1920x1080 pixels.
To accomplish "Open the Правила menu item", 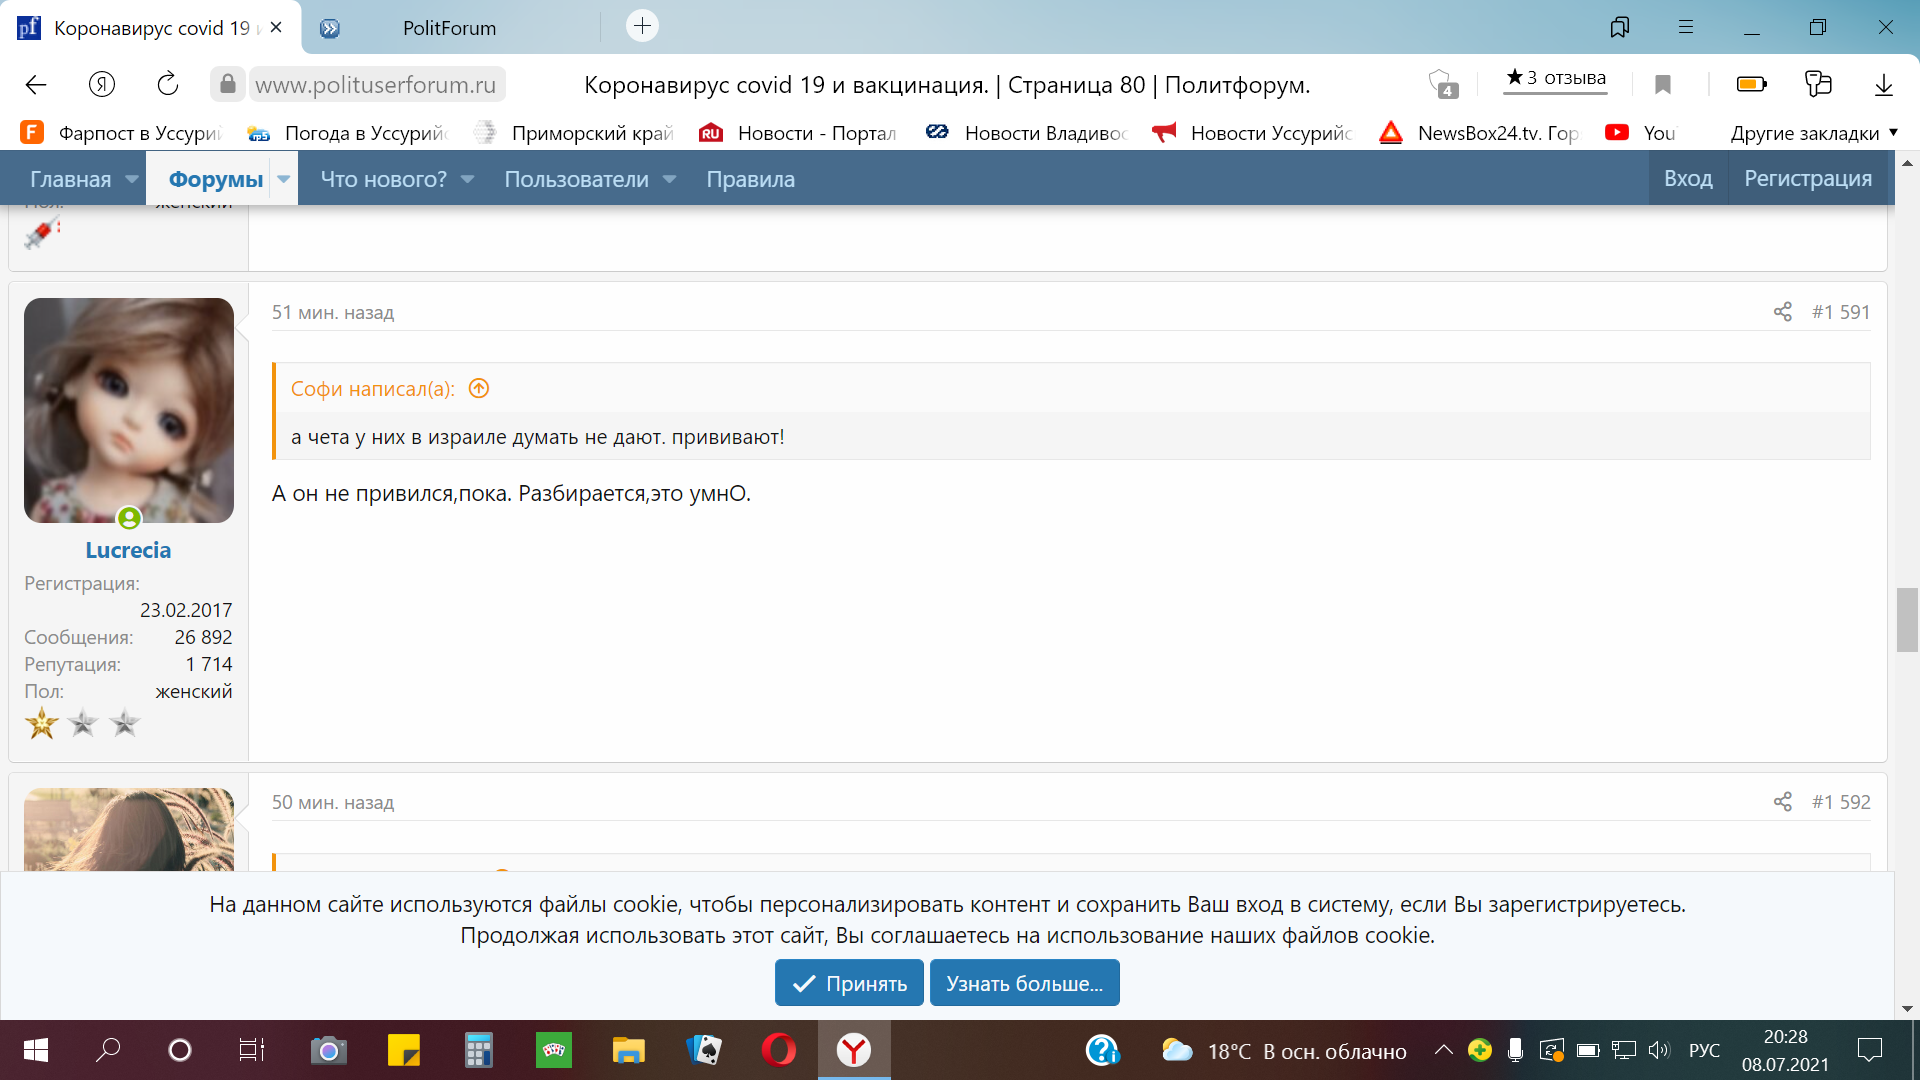I will pos(750,179).
